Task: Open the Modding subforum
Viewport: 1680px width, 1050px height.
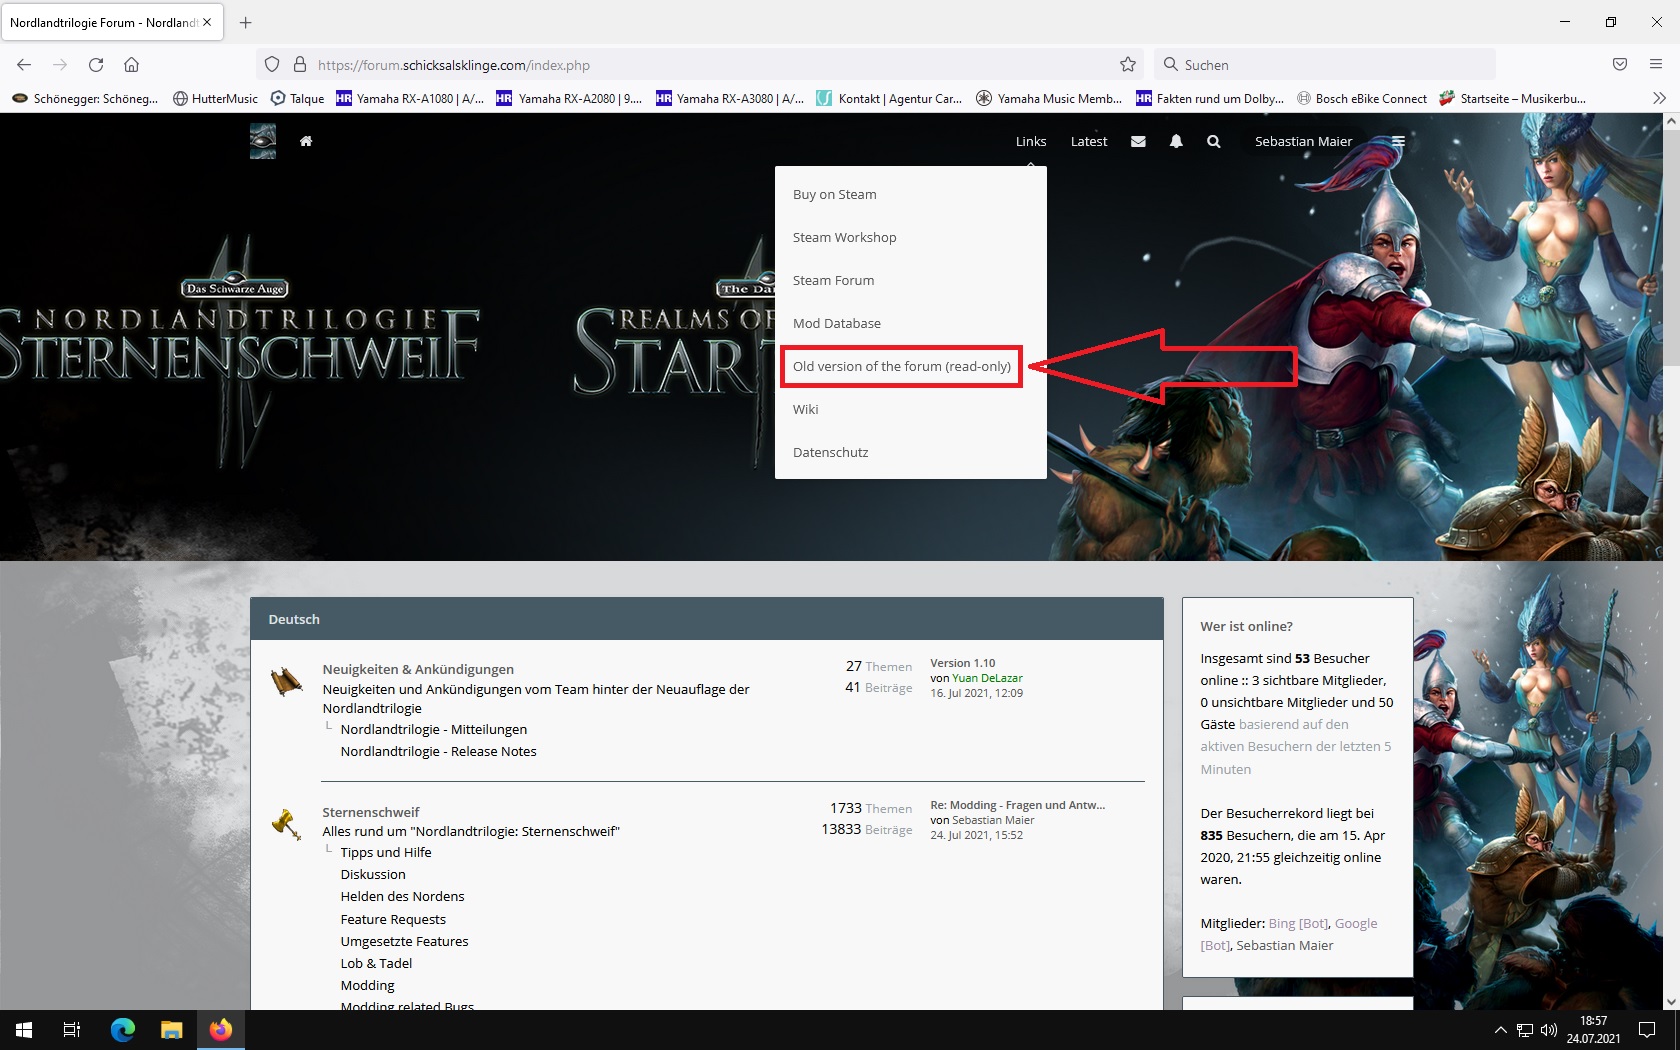Action: point(367,985)
